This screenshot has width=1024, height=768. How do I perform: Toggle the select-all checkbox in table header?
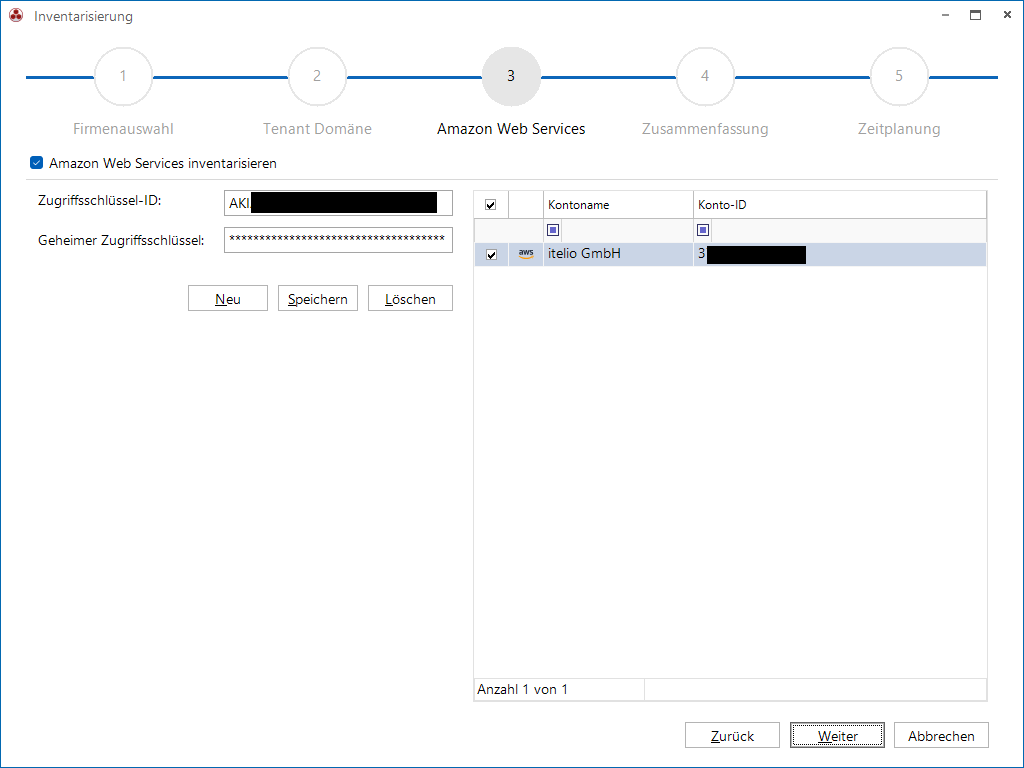[490, 205]
